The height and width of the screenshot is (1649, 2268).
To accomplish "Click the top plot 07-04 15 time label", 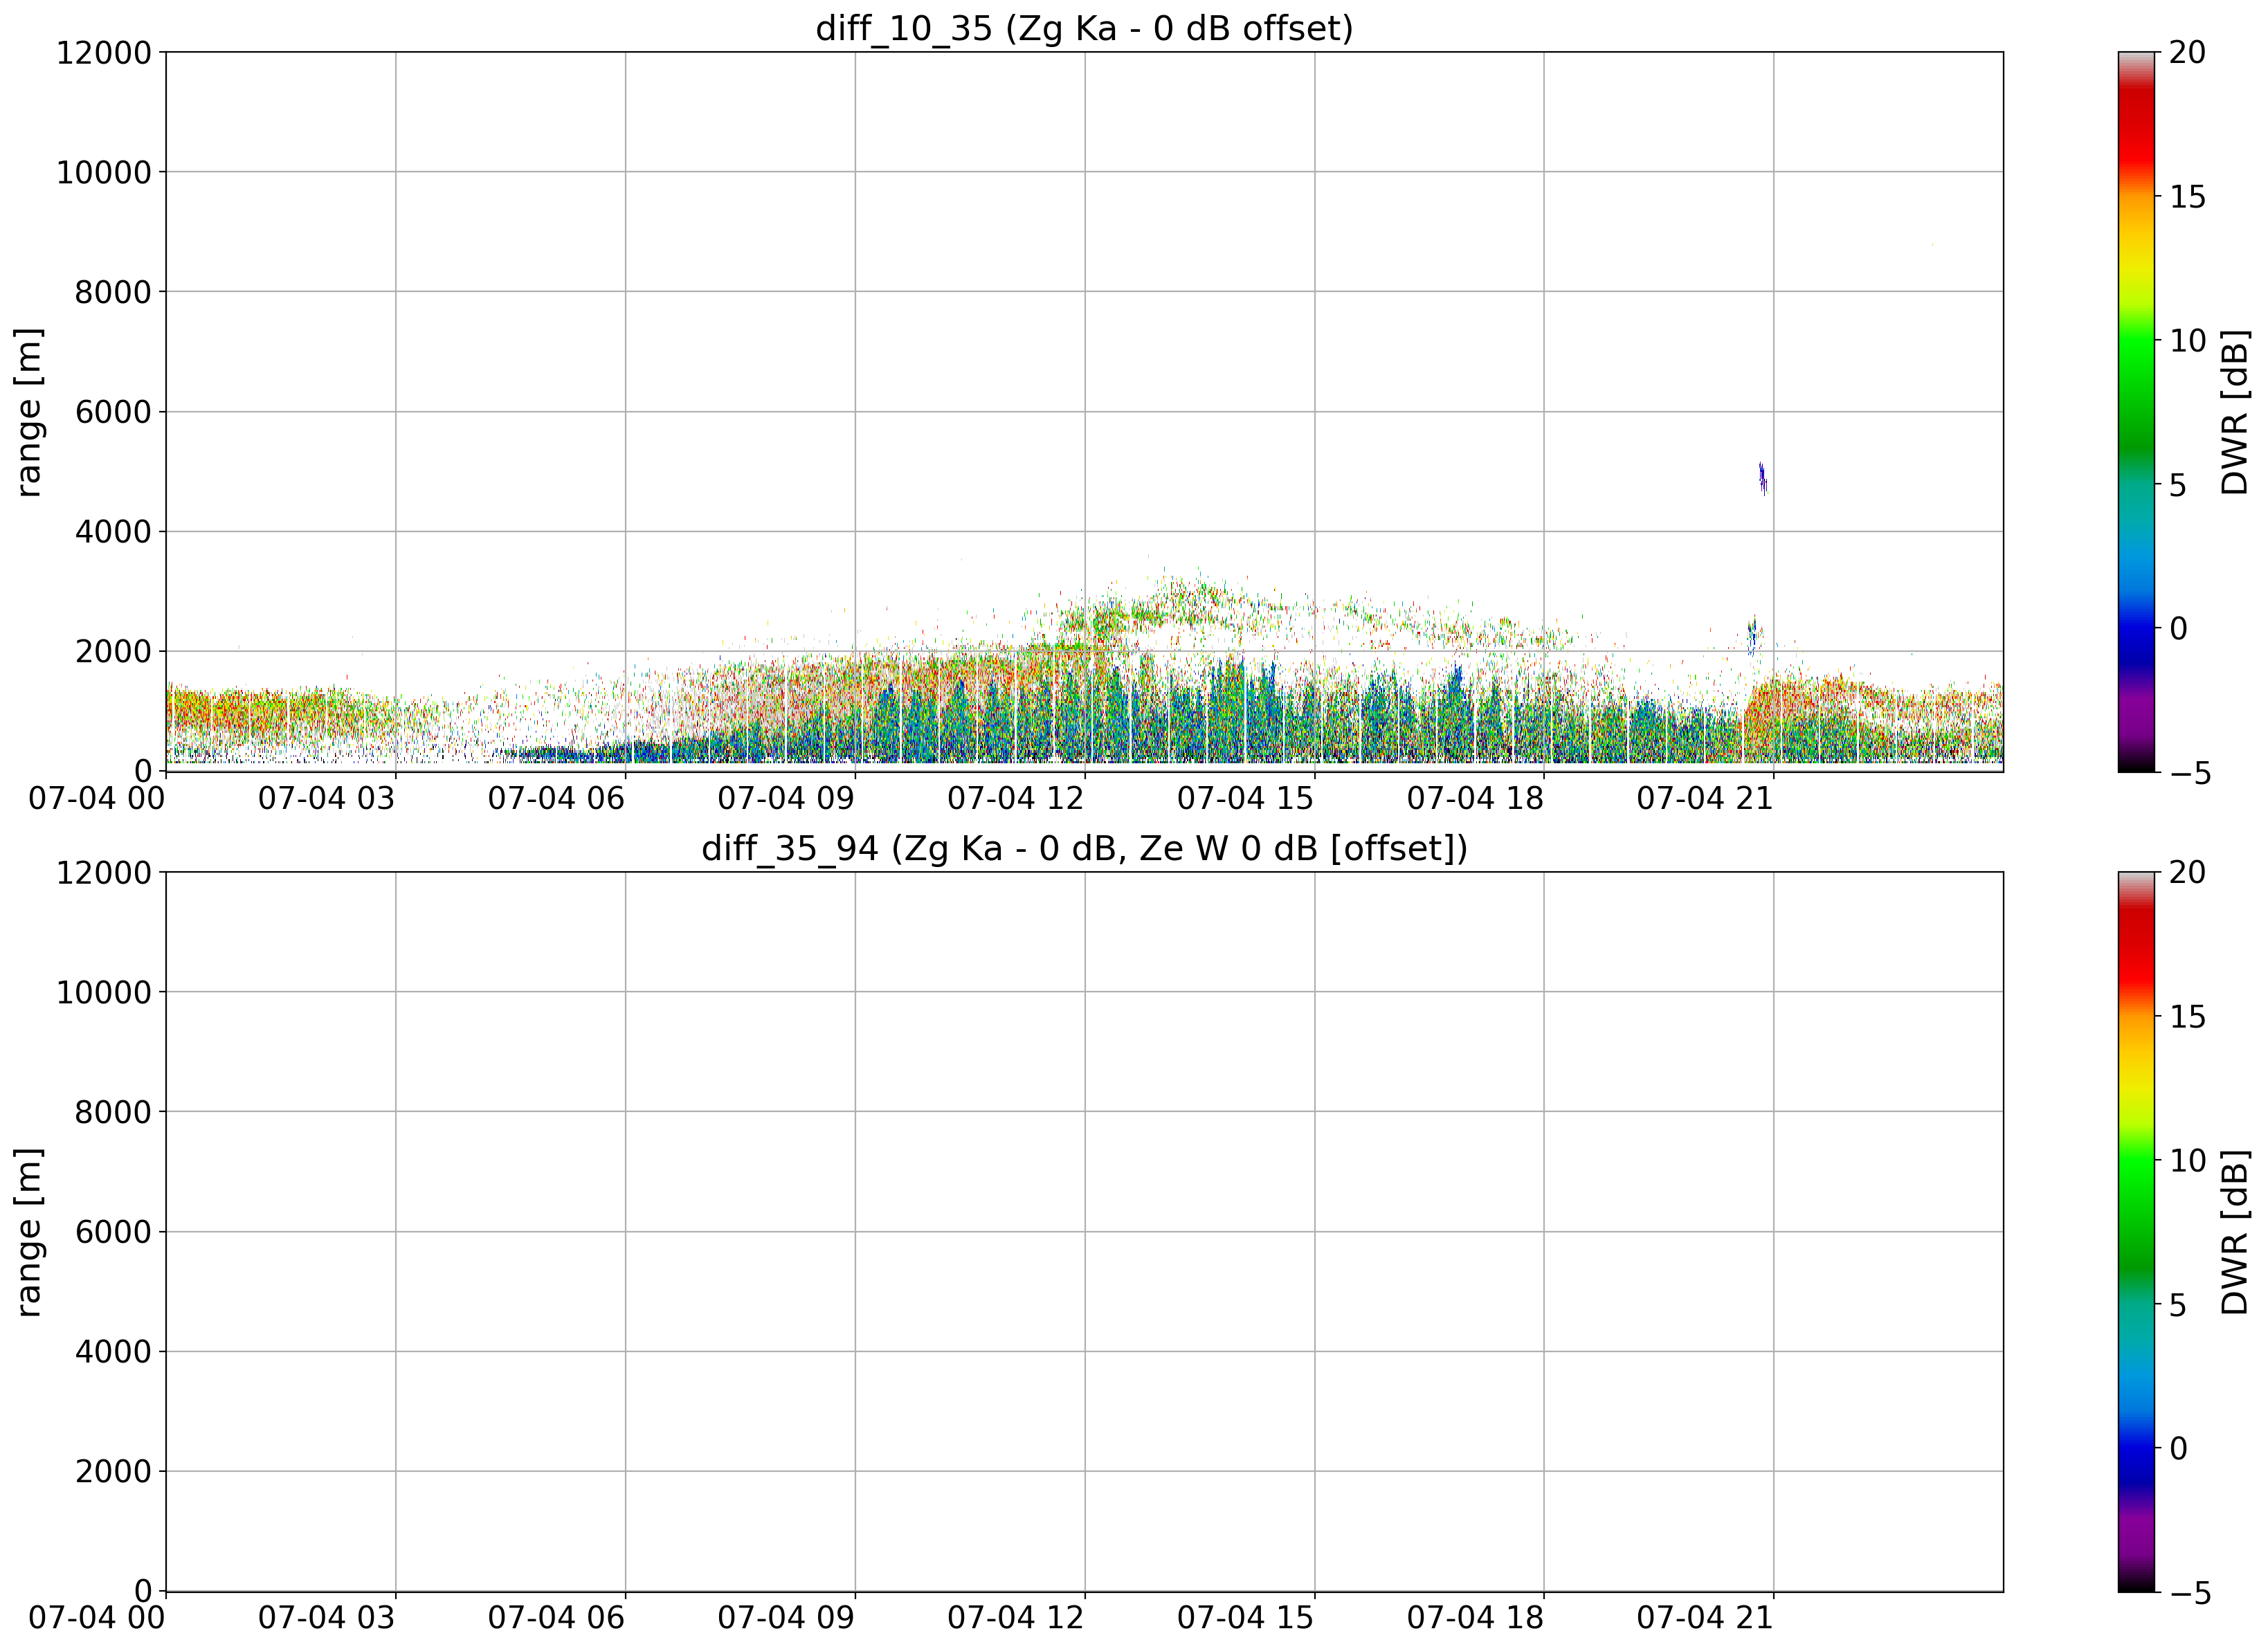I will (1245, 798).
